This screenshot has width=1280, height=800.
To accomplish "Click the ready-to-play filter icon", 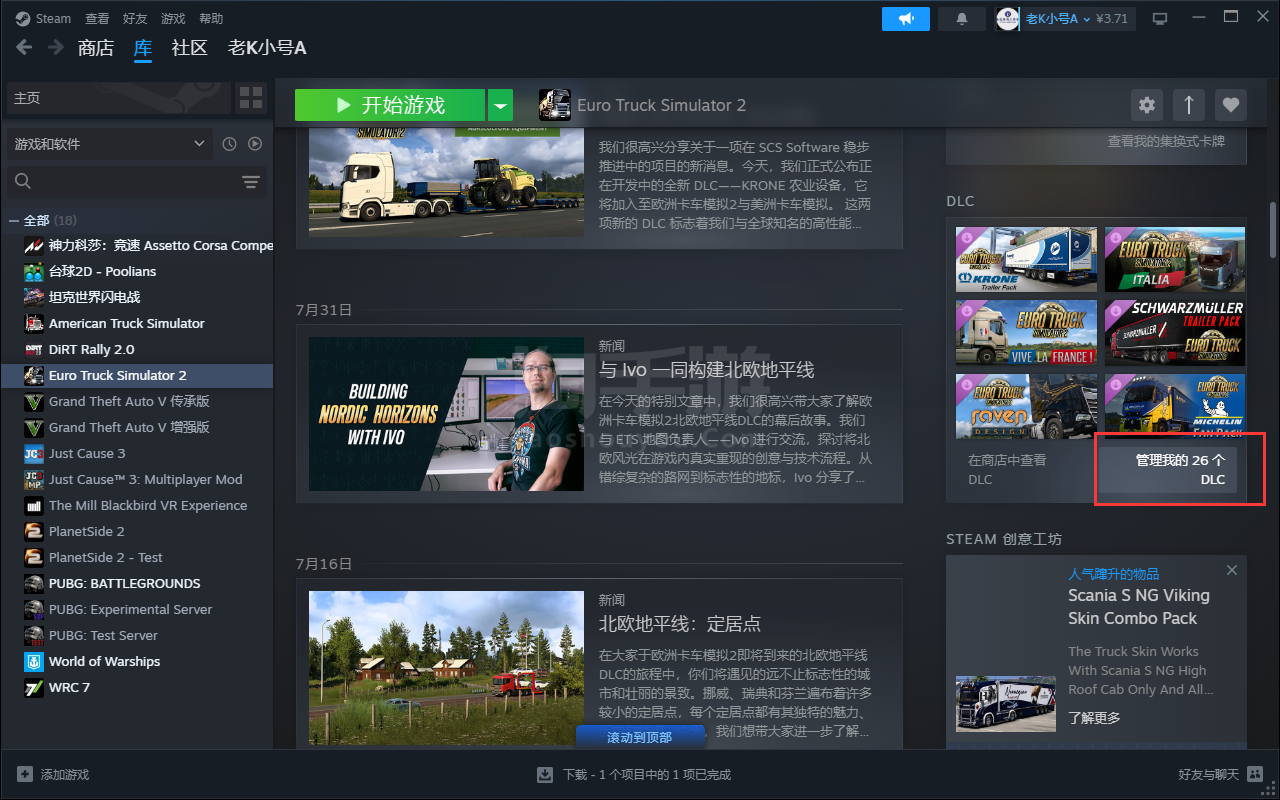I will 255,144.
